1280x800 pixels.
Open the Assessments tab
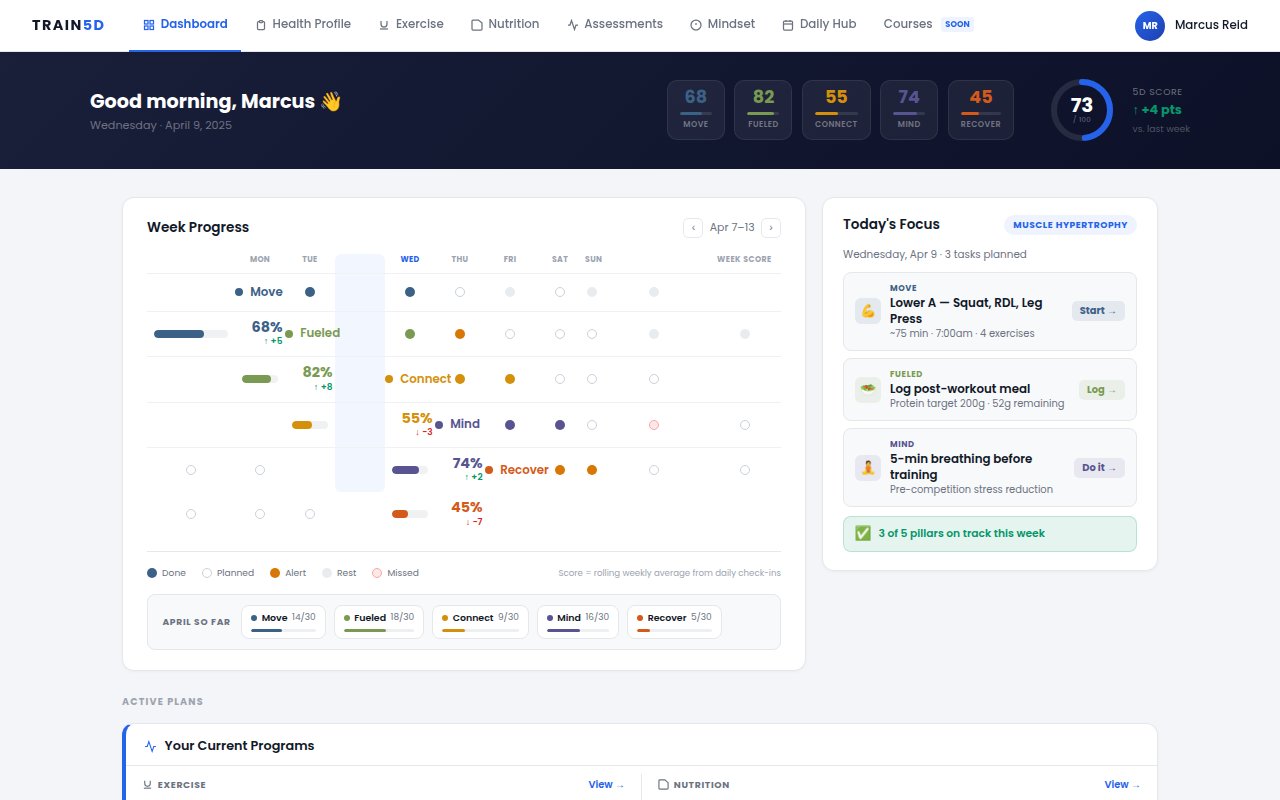(615, 24)
